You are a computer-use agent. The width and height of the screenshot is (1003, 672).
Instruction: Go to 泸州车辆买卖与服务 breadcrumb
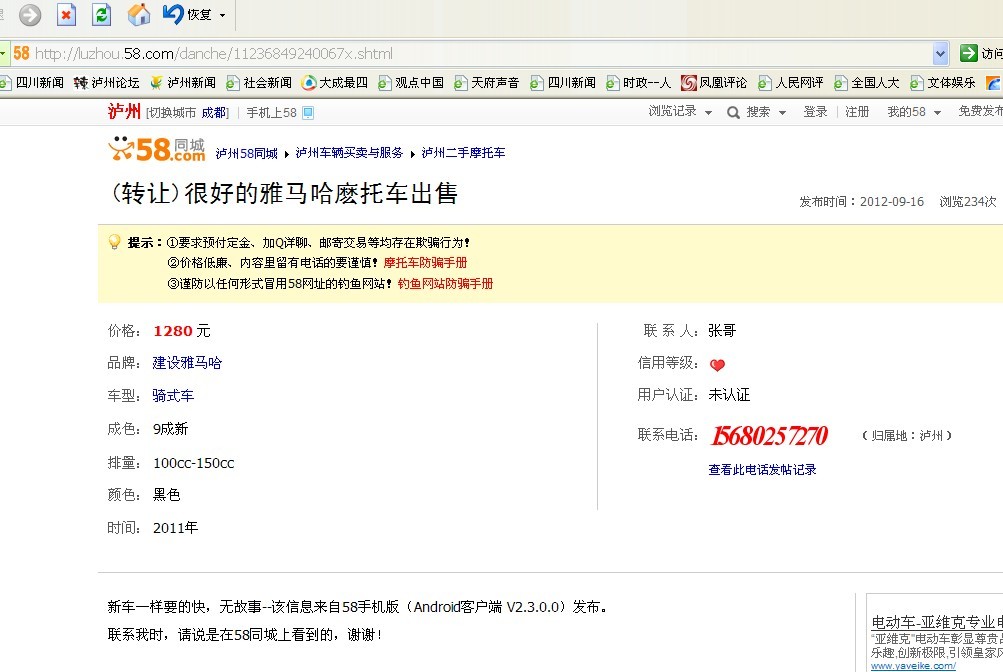349,153
